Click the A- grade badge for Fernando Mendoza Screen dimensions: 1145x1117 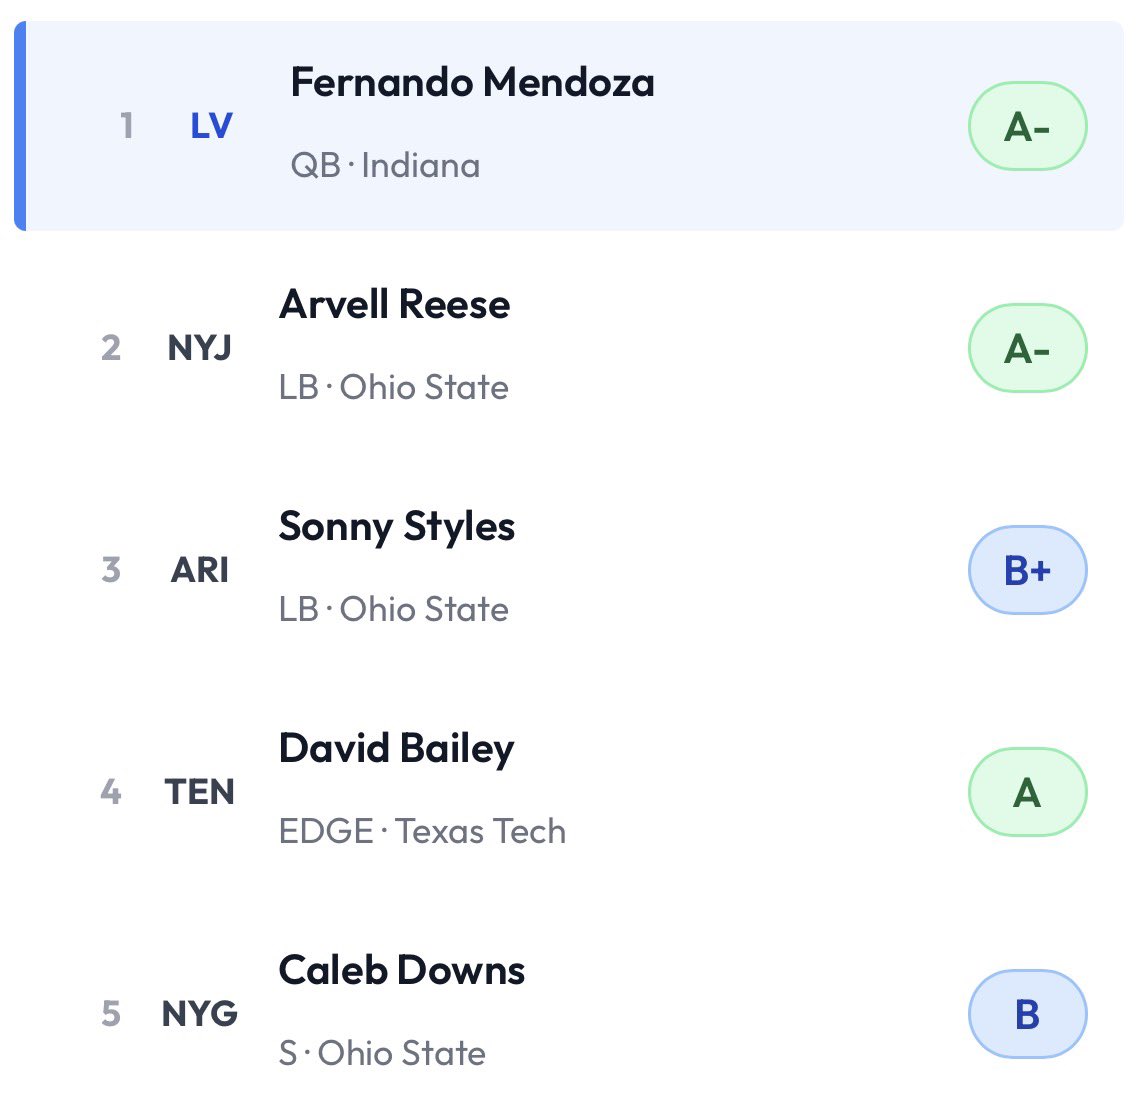1027,126
